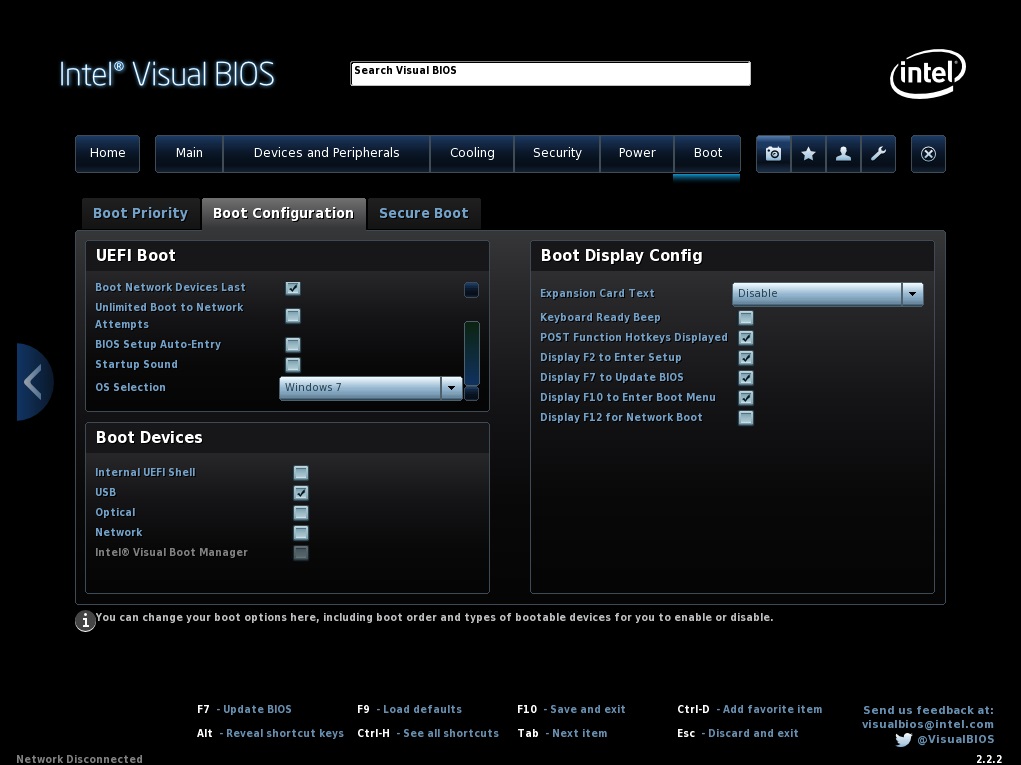Enable Display F12 for Network Boot
Image resolution: width=1021 pixels, height=765 pixels.
point(746,418)
